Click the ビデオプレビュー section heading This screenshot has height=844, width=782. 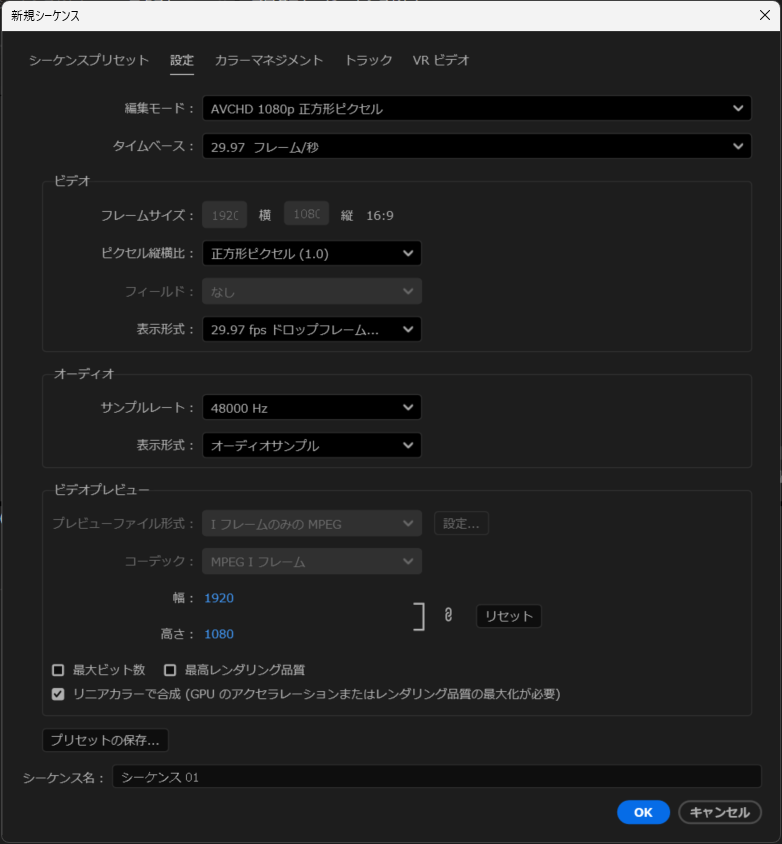click(x=102, y=490)
